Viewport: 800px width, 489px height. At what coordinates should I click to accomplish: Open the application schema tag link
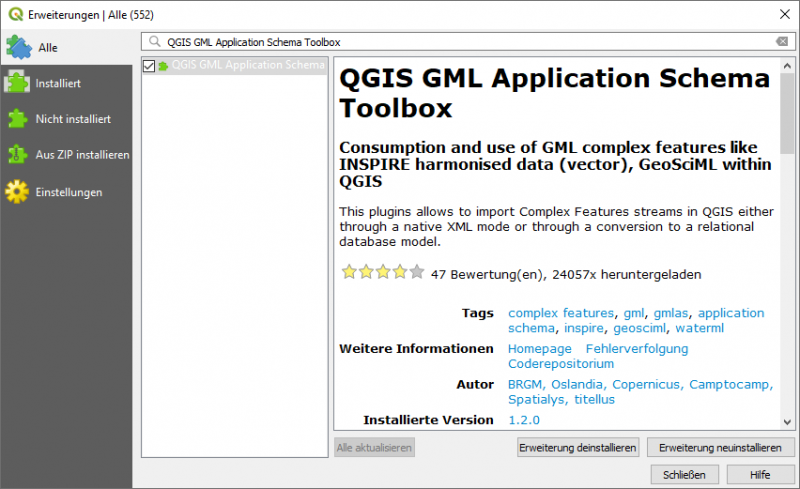tap(636, 321)
